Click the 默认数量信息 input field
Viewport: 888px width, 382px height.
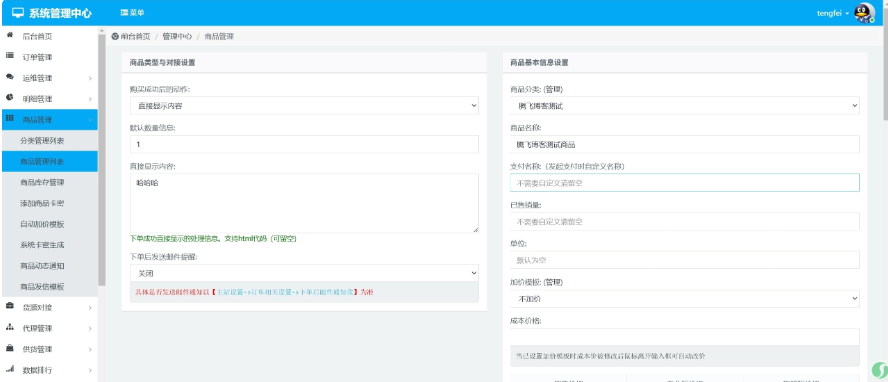[304, 144]
